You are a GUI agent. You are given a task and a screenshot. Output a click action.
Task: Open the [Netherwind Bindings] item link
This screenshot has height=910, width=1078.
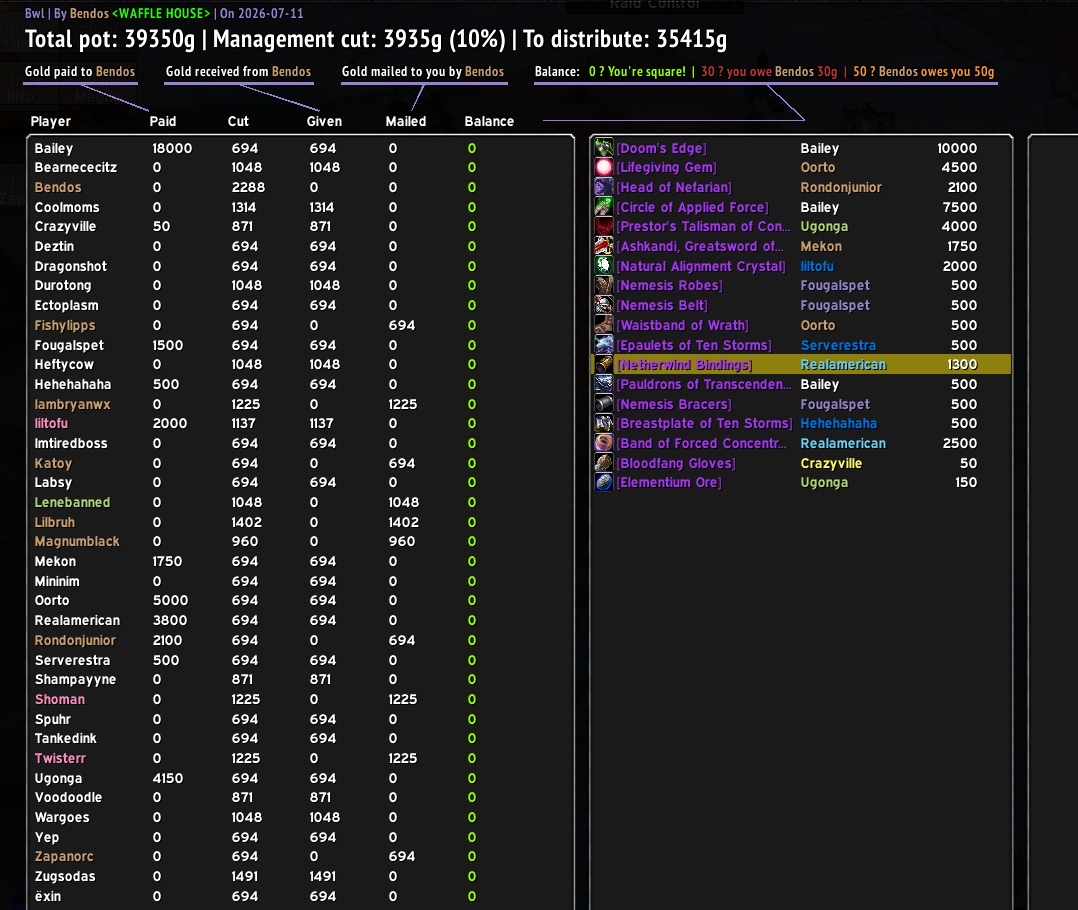click(684, 365)
